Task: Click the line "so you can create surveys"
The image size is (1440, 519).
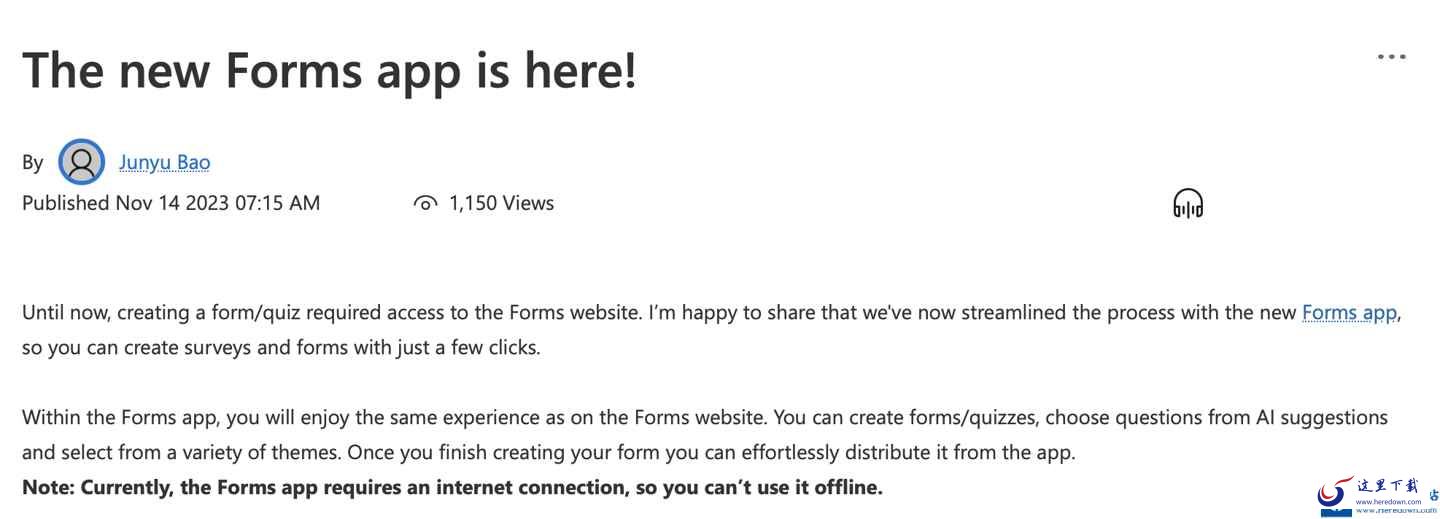Action: [281, 349]
